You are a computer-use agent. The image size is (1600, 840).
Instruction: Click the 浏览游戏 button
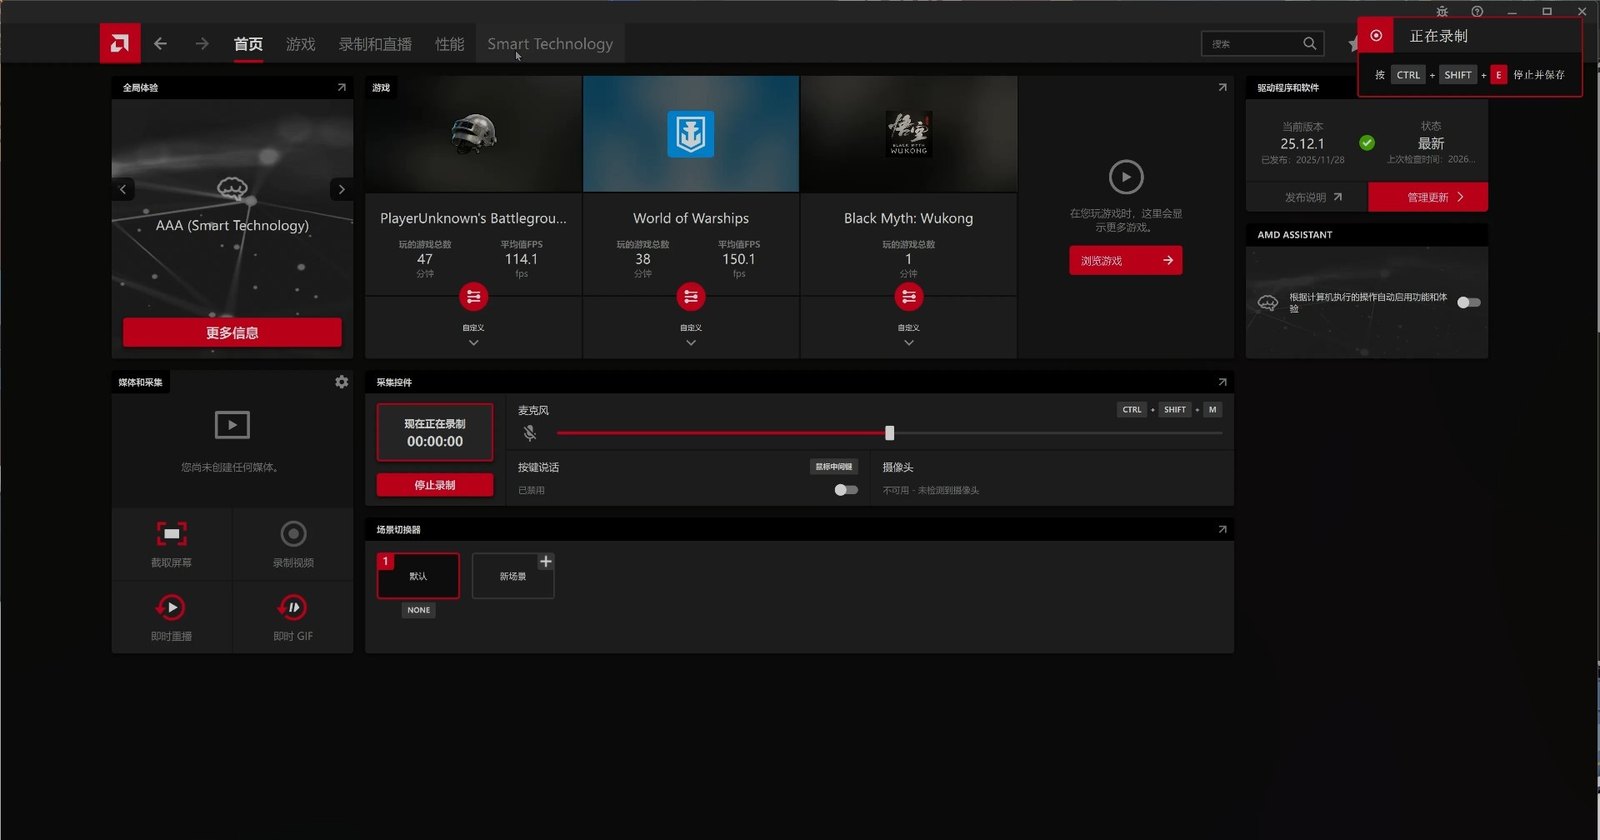pyautogui.click(x=1126, y=260)
